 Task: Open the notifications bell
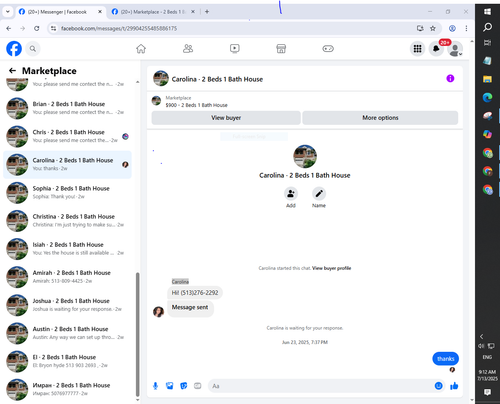(x=436, y=49)
